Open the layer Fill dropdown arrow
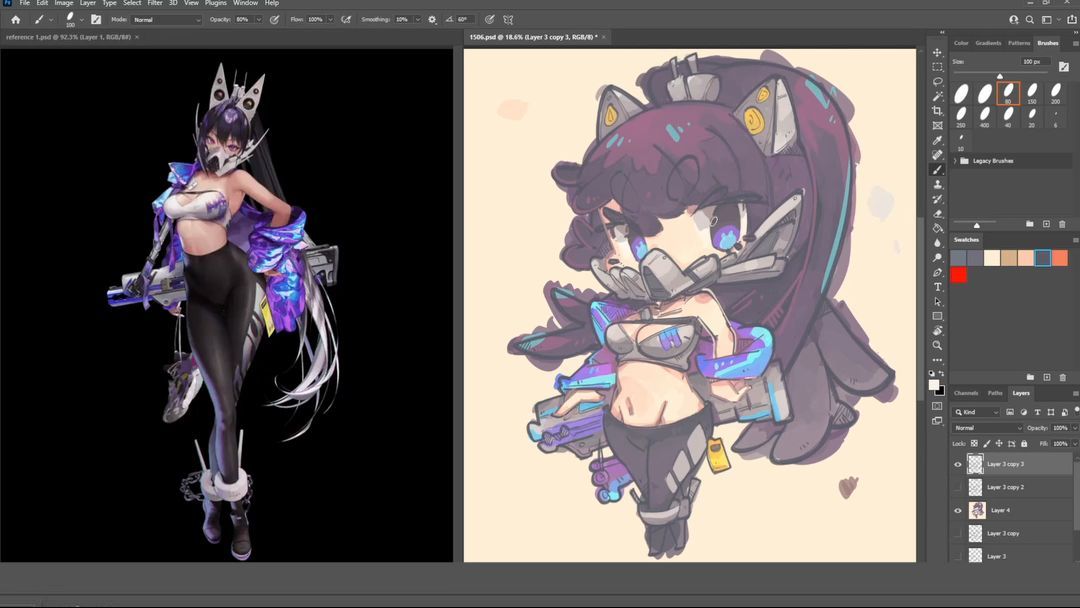The width and height of the screenshot is (1080, 608). coord(1074,443)
